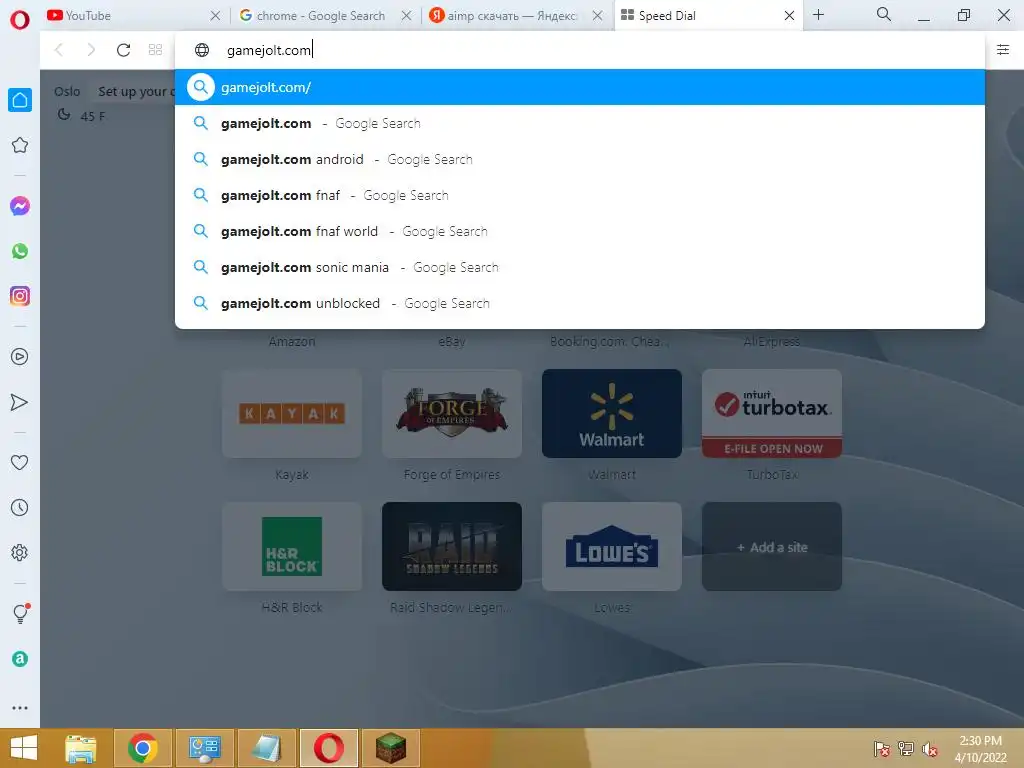Open Facebook Messenger in the sidebar
This screenshot has height=768, width=1024.
pos(20,206)
